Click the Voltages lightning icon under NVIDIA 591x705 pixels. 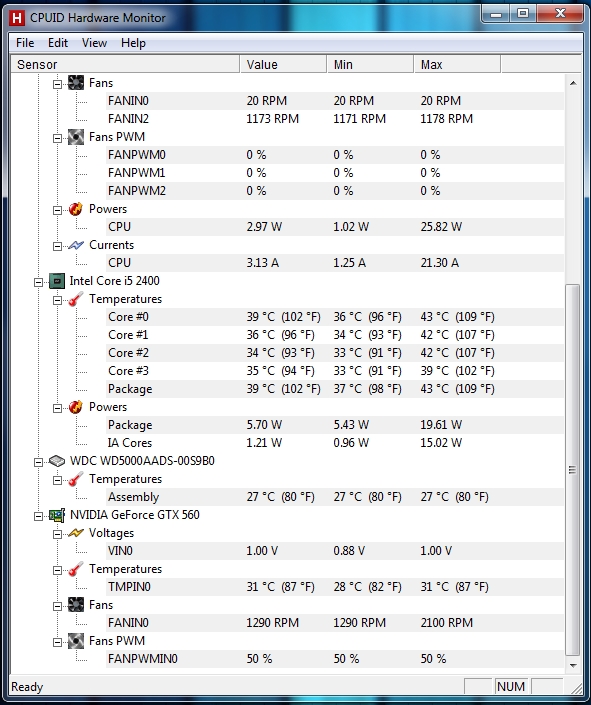click(x=76, y=533)
